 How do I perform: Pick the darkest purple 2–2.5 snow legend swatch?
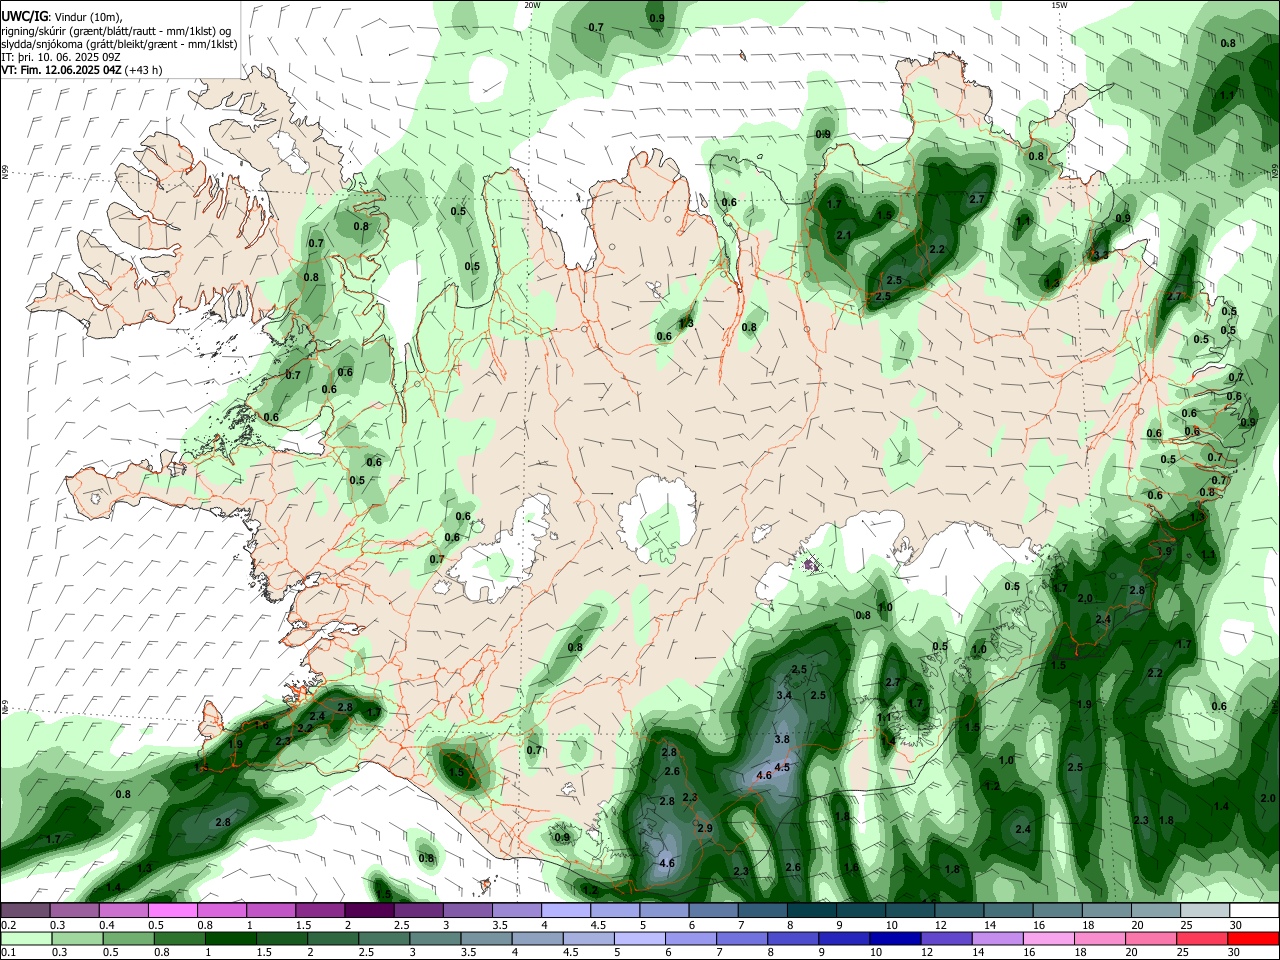[x=370, y=911]
